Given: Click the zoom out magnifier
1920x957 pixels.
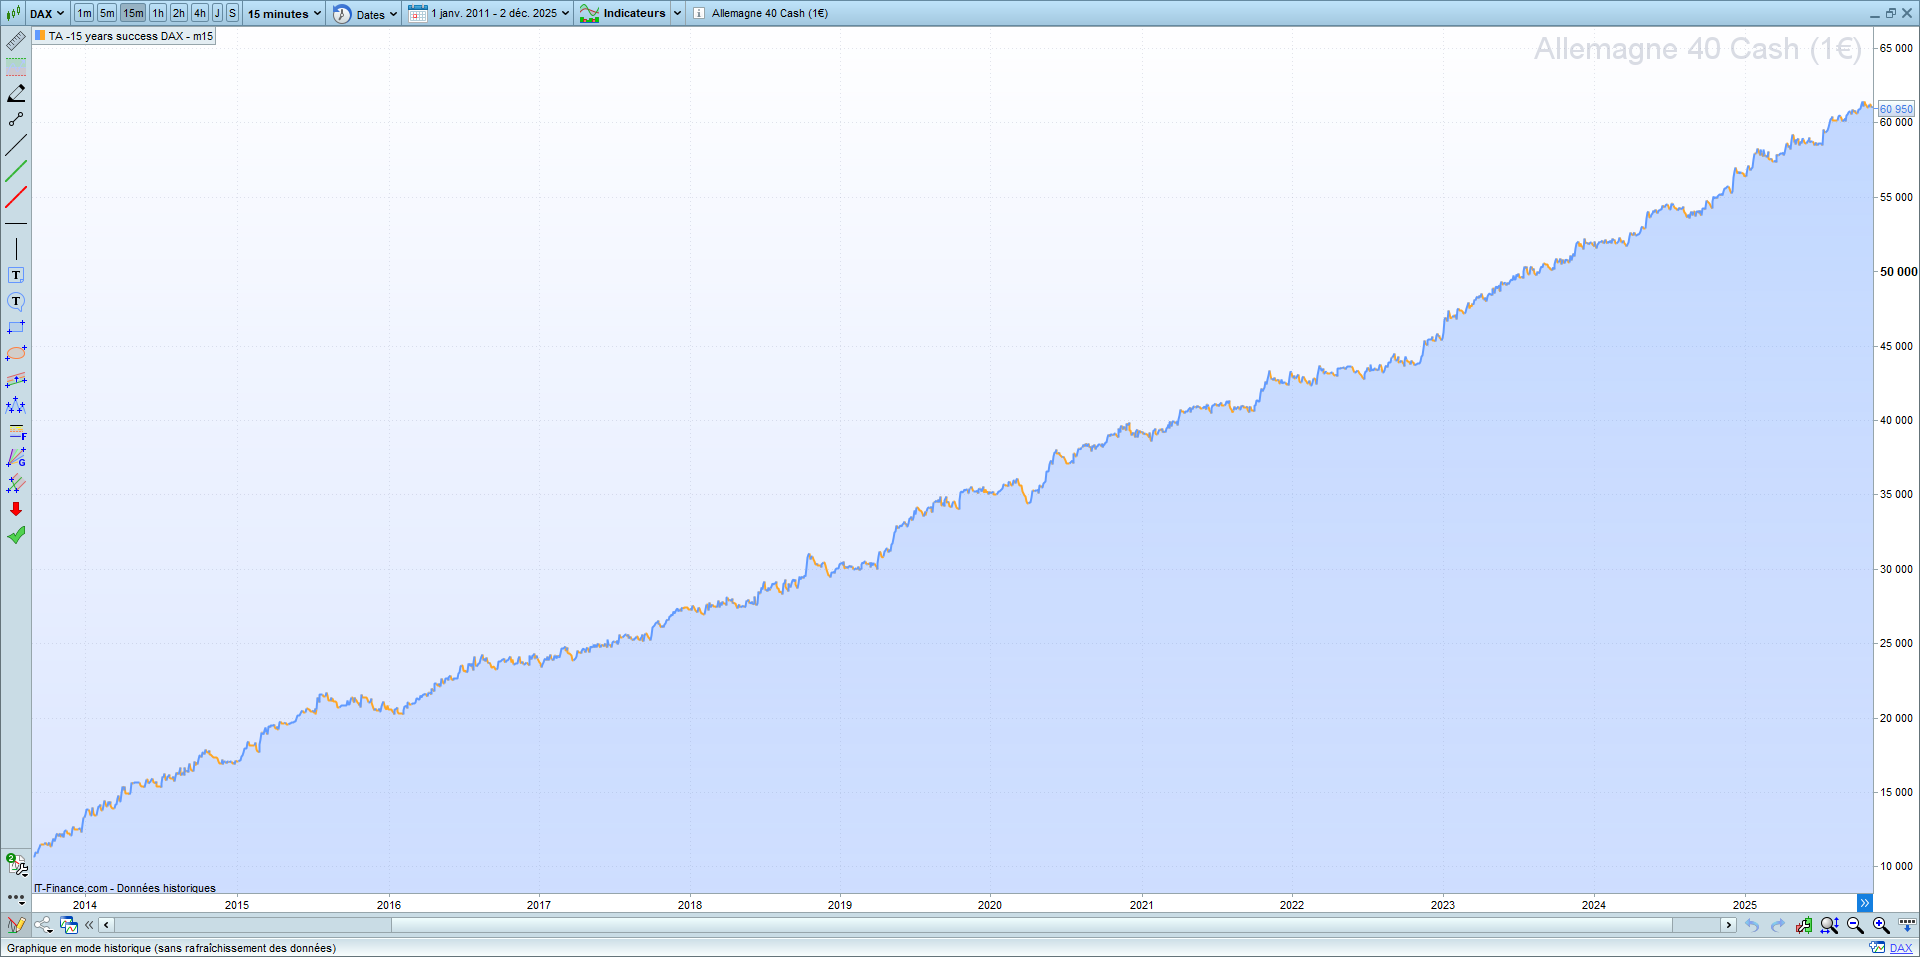Looking at the screenshot, I should [x=1855, y=925].
